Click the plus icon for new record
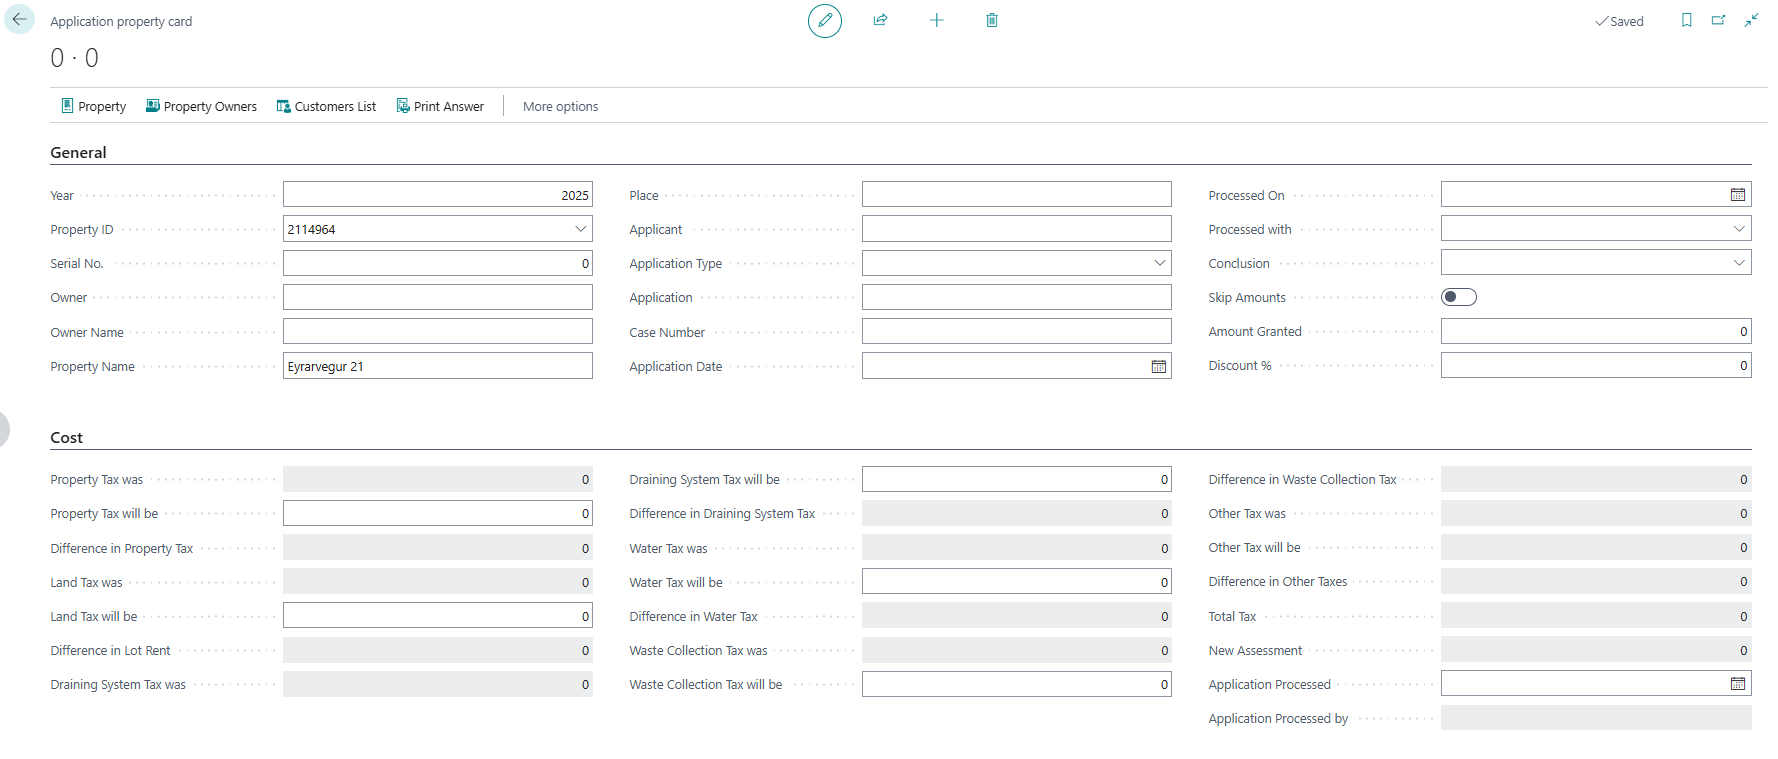Image resolution: width=1778 pixels, height=759 pixels. point(937,20)
